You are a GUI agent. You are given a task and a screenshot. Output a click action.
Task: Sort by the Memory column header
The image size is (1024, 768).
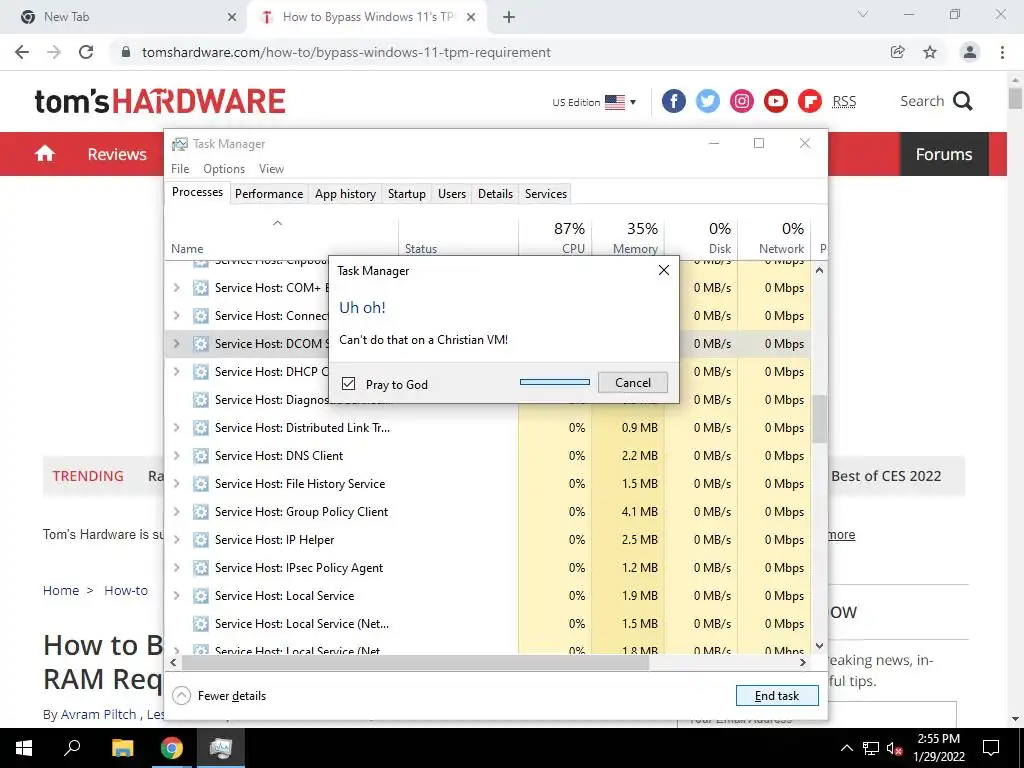(x=628, y=238)
